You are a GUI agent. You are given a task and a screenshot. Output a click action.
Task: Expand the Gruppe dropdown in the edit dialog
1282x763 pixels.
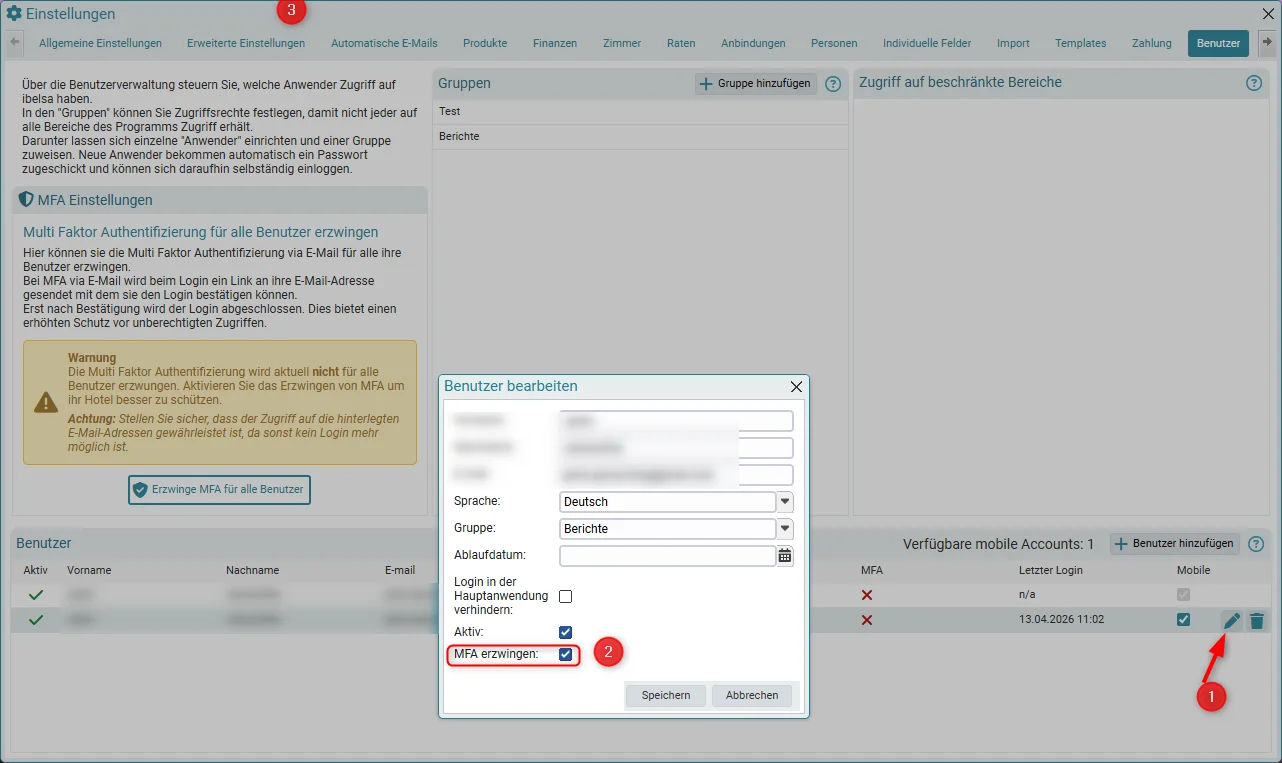(785, 528)
